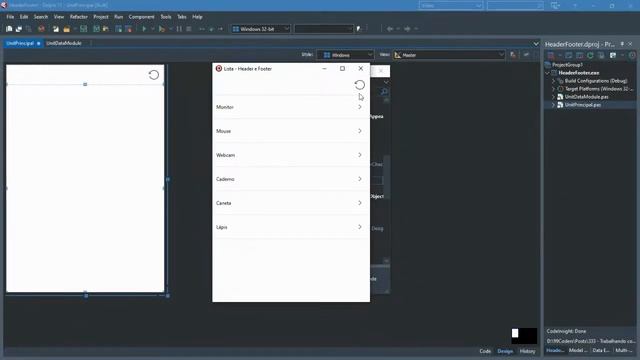Viewport: 640px width, 360px height.
Task: Click the green Run play button
Action: pyautogui.click(x=144, y=29)
